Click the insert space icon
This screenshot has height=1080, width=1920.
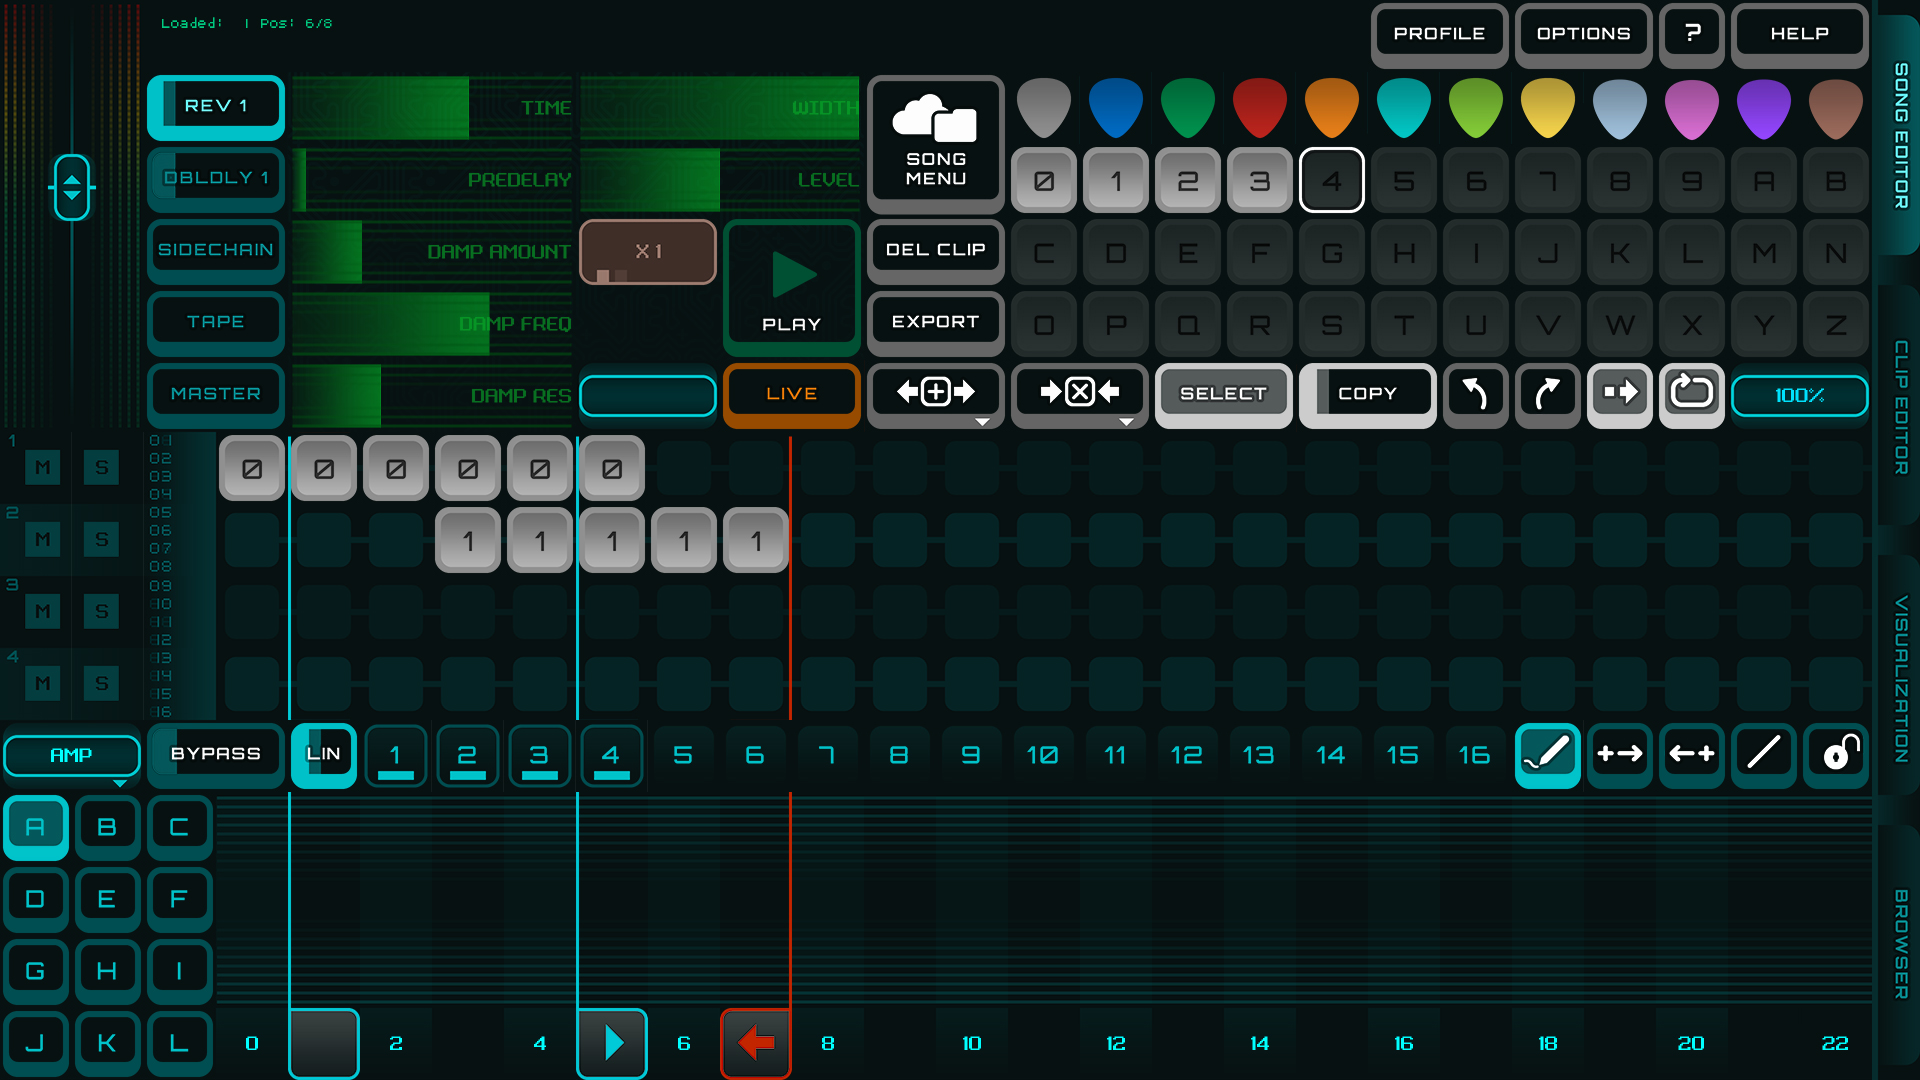pos(935,393)
